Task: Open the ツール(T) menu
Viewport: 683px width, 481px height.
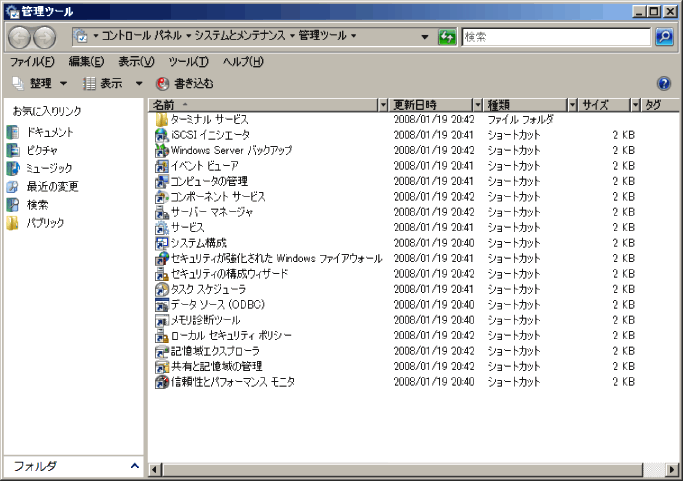Action: point(189,61)
